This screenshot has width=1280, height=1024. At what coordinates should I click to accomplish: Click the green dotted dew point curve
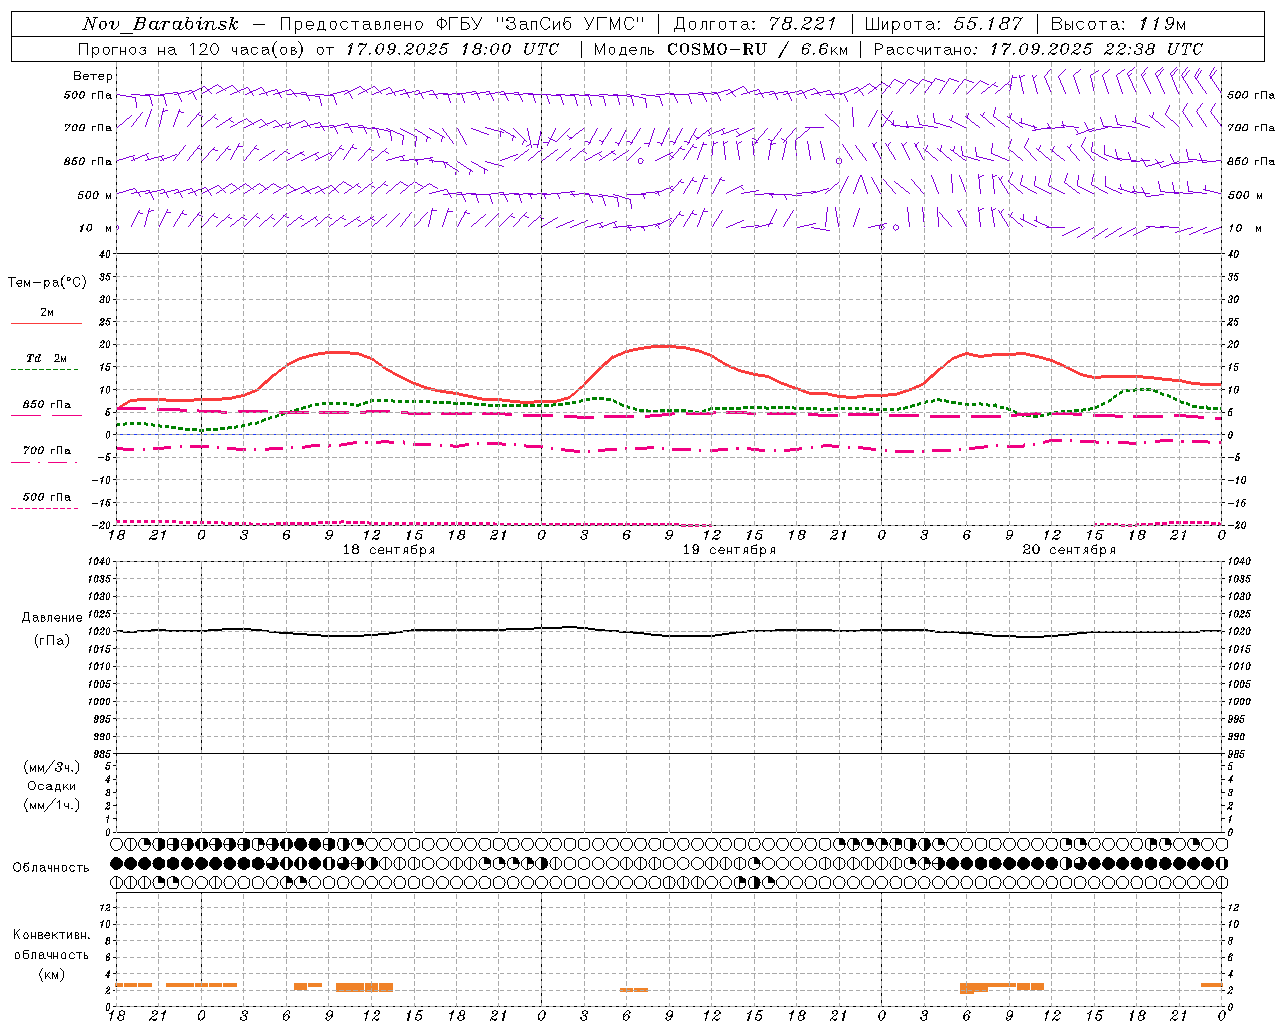tap(669, 410)
